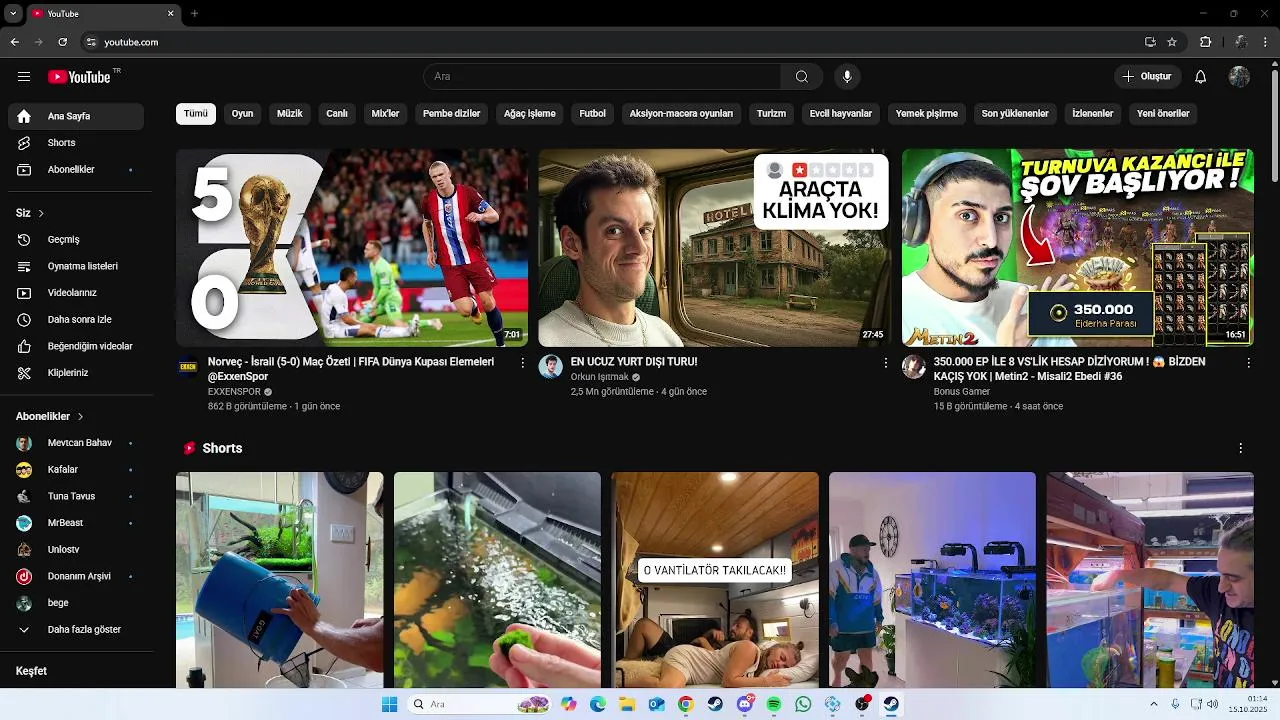Select the Tümü filter chip
Image resolution: width=1280 pixels, height=720 pixels.
click(x=196, y=114)
